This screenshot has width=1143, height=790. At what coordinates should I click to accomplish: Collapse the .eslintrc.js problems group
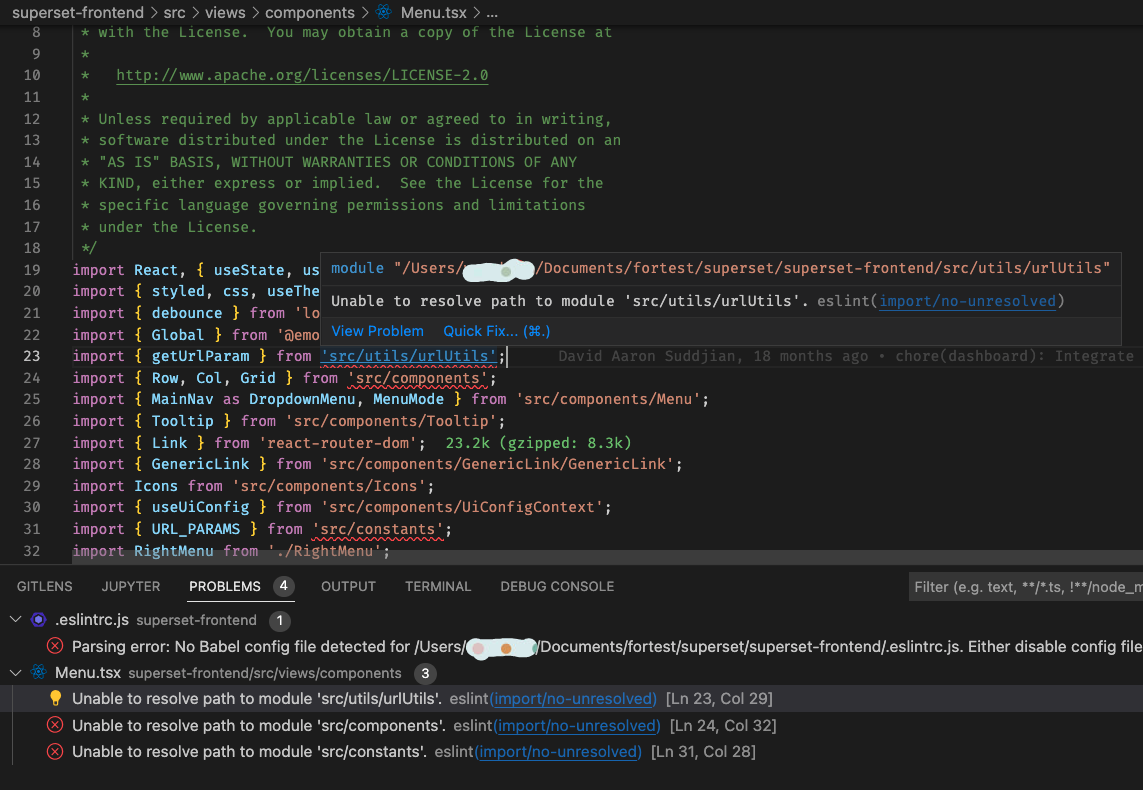click(15, 619)
